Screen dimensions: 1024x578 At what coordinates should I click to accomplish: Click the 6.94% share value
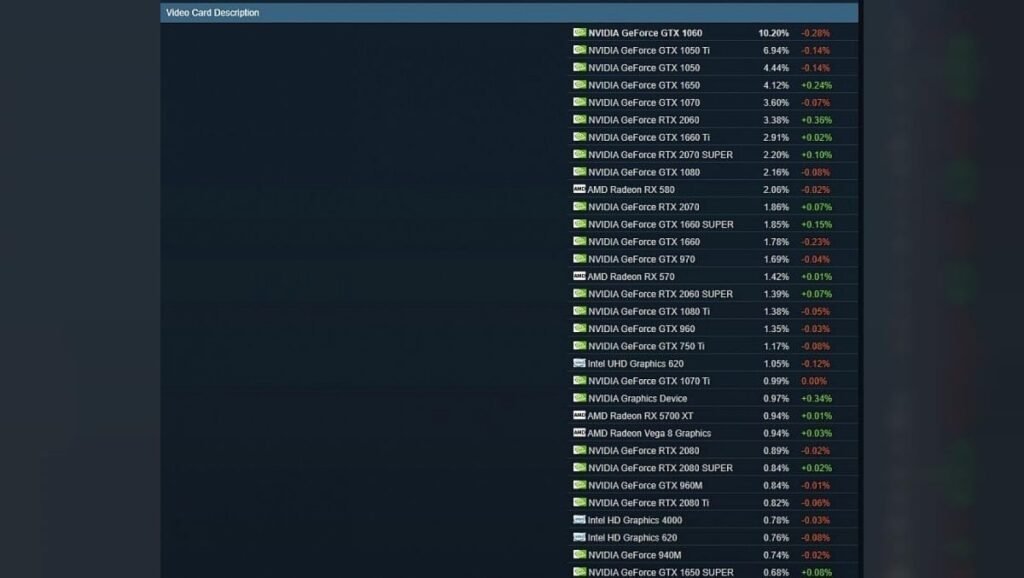coord(776,50)
